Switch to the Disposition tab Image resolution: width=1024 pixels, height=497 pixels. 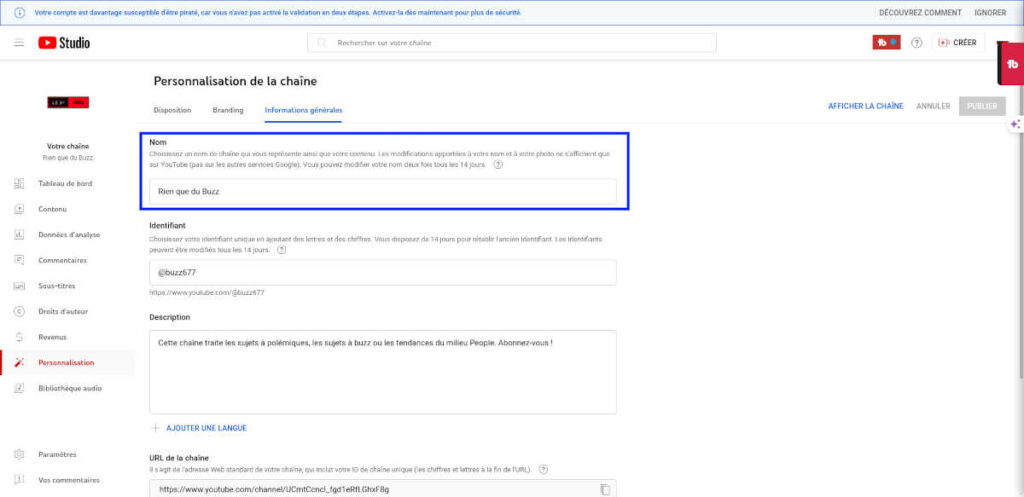coord(172,110)
